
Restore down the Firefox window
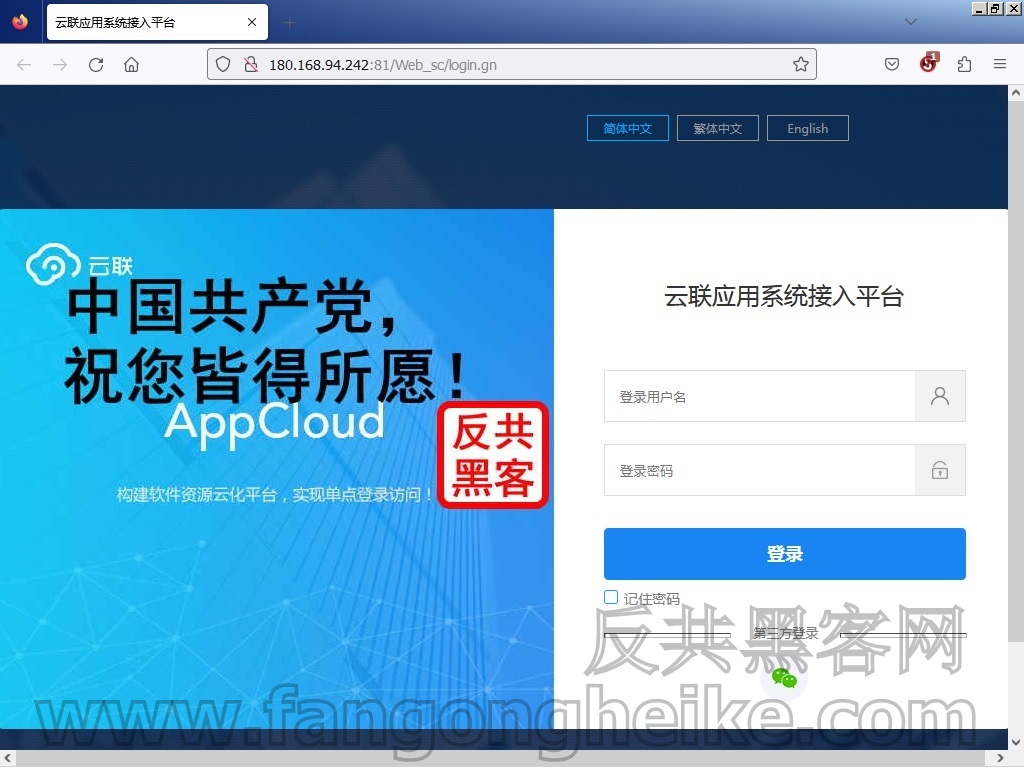995,8
